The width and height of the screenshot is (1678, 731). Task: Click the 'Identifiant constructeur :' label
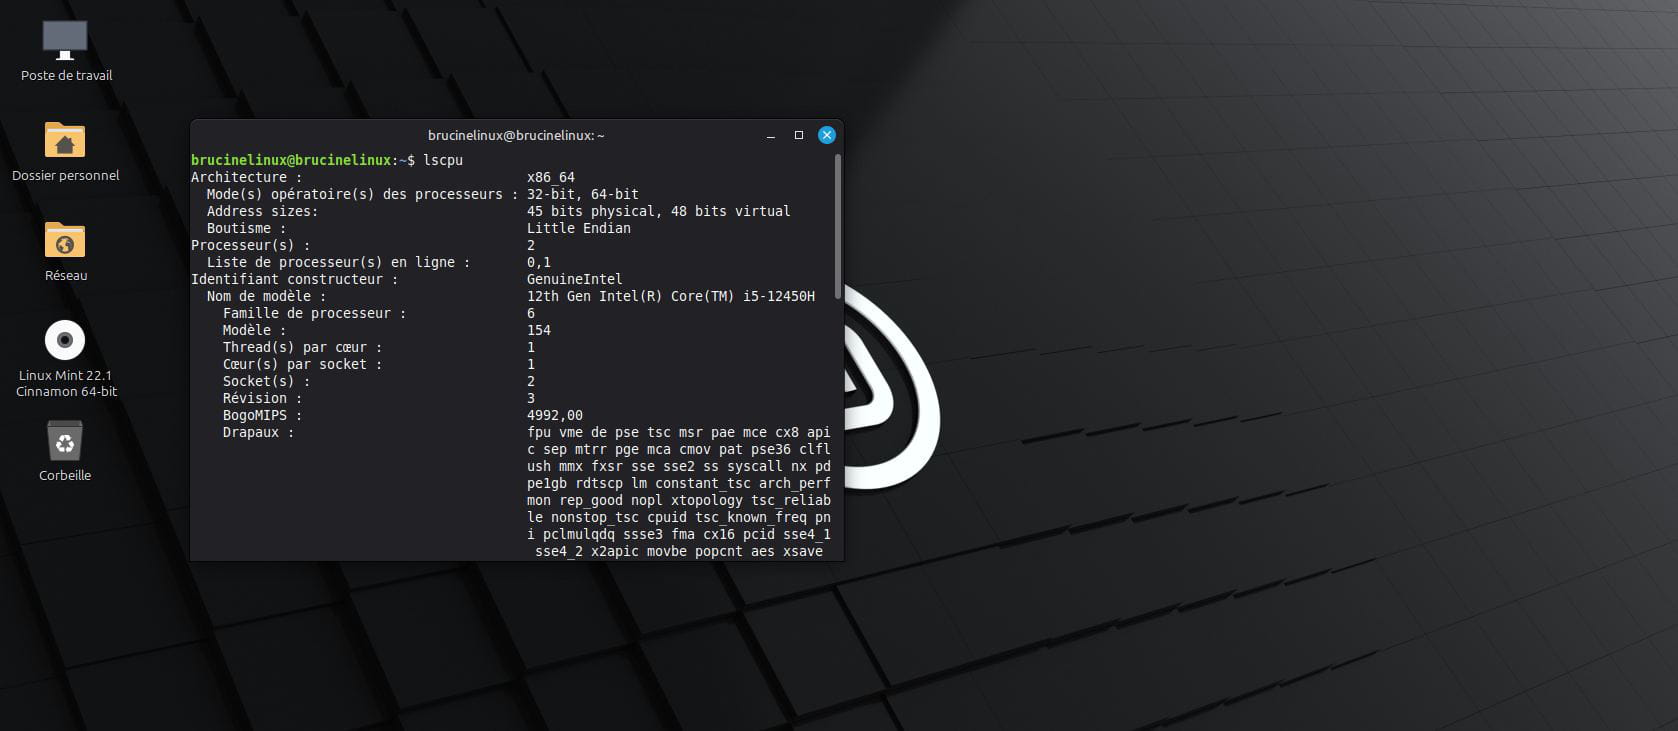(295, 279)
